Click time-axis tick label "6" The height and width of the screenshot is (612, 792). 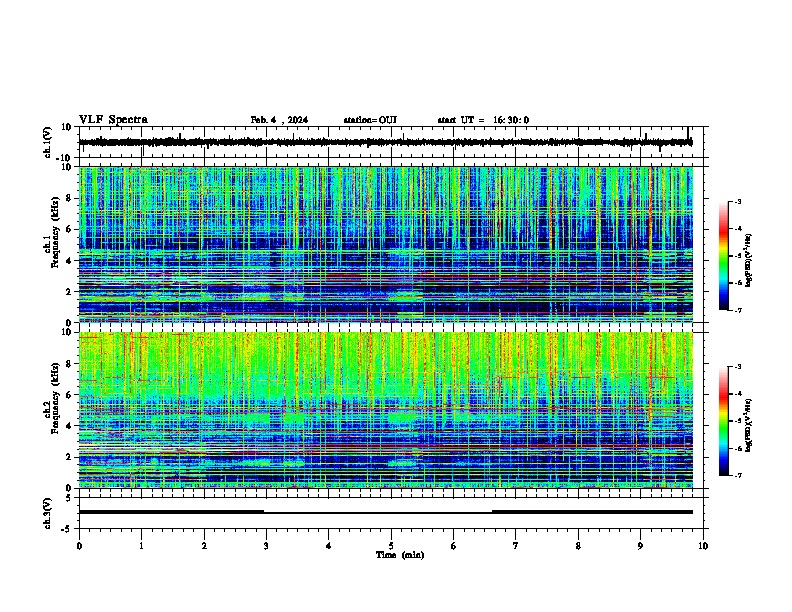(x=454, y=546)
